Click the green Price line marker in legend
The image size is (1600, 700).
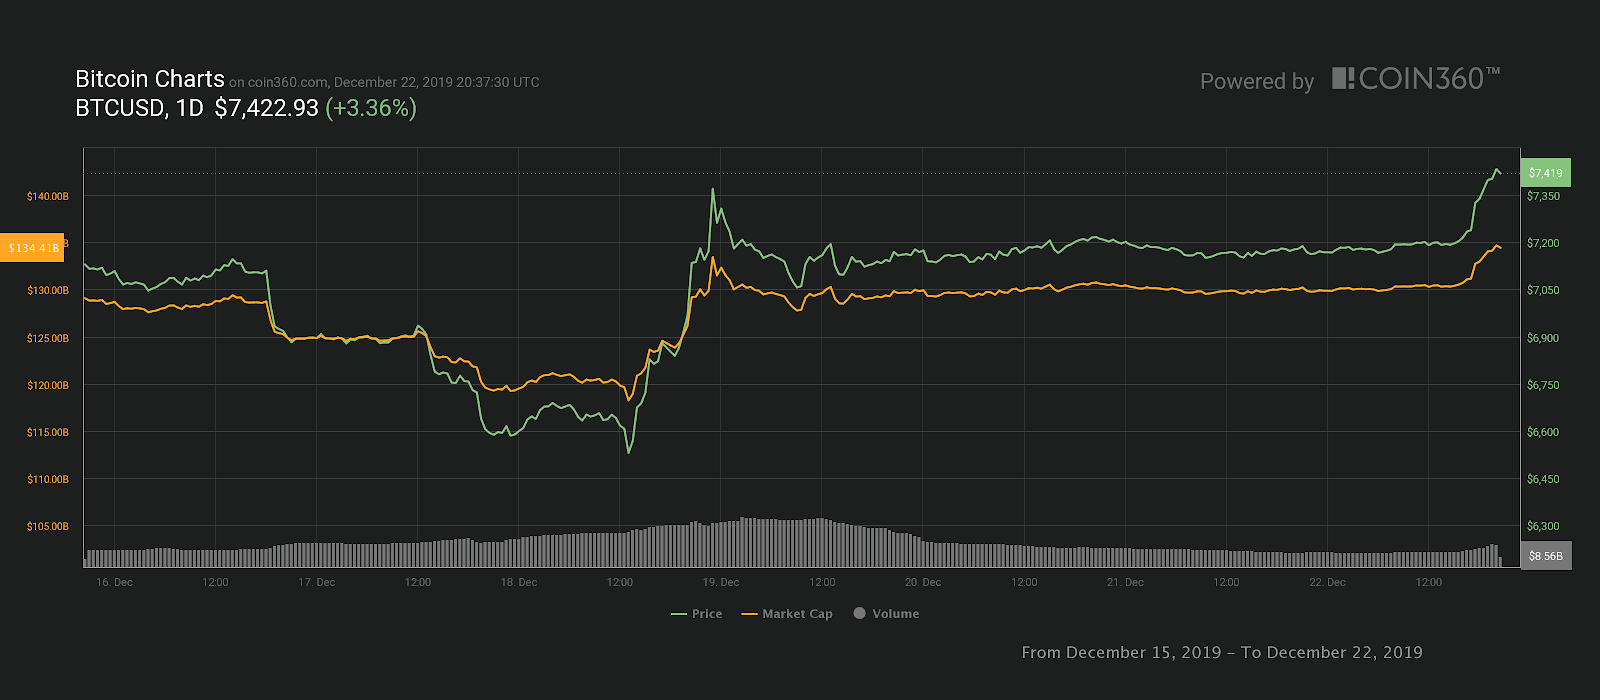tap(679, 614)
